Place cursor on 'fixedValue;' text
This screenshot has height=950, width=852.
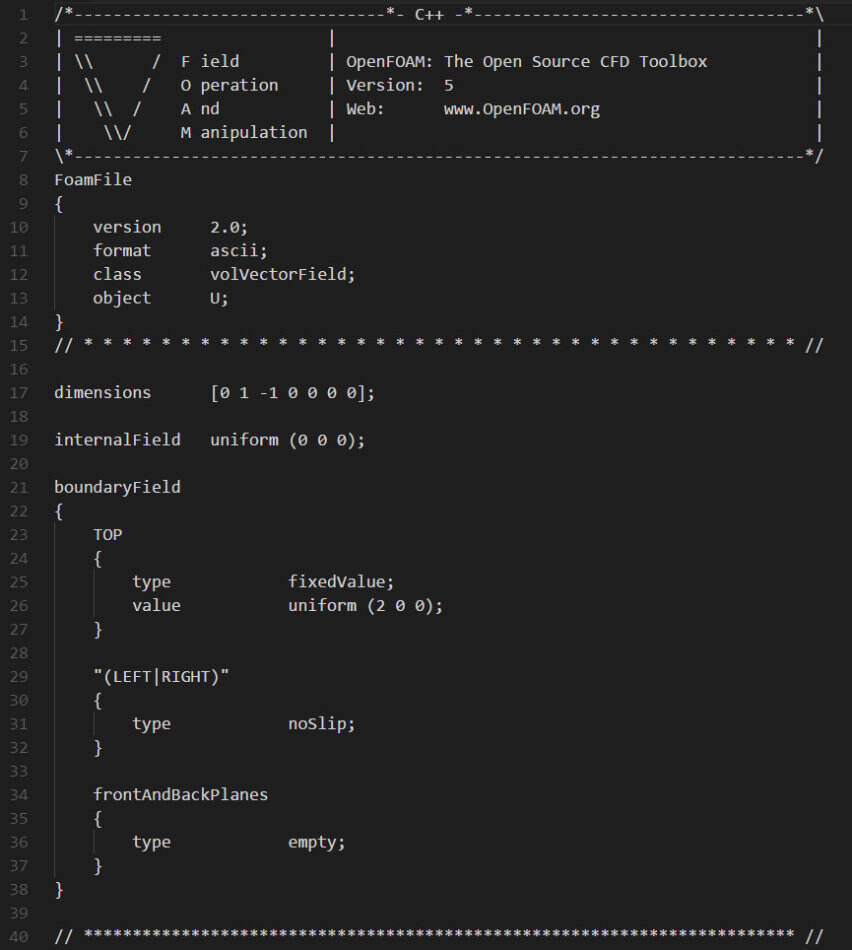tap(341, 582)
